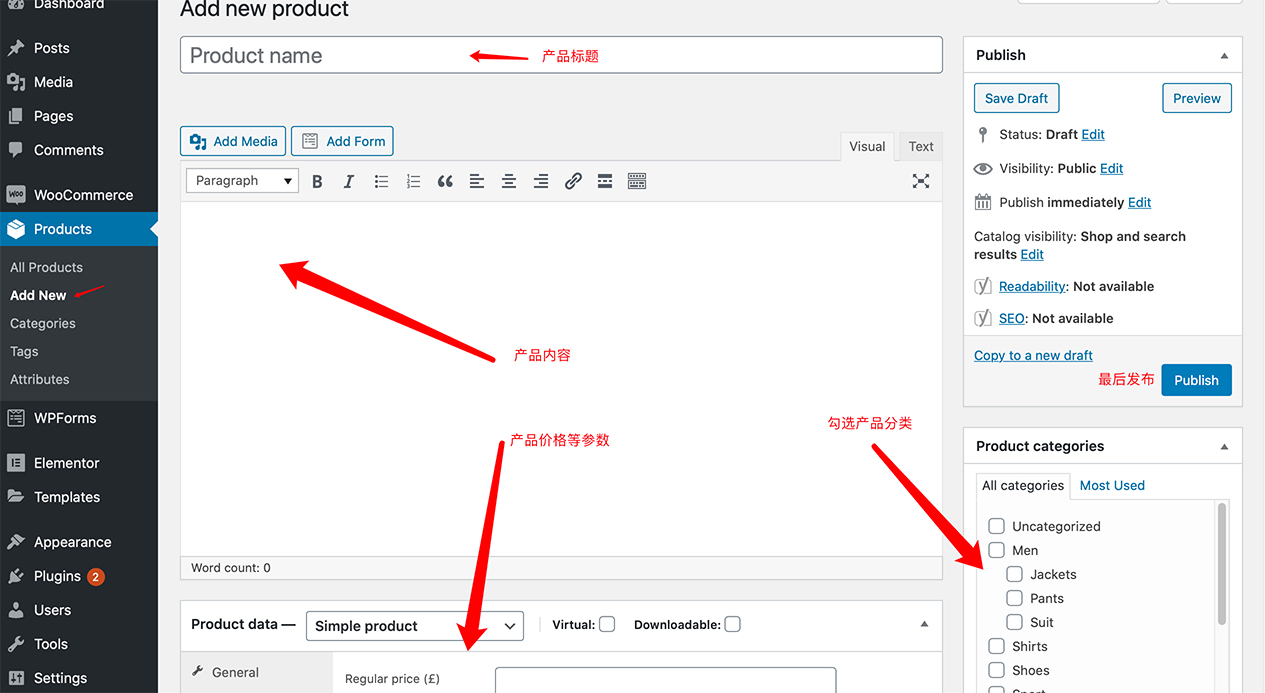The image size is (1265, 693).
Task: Click the Regular price field
Action: (x=665, y=680)
